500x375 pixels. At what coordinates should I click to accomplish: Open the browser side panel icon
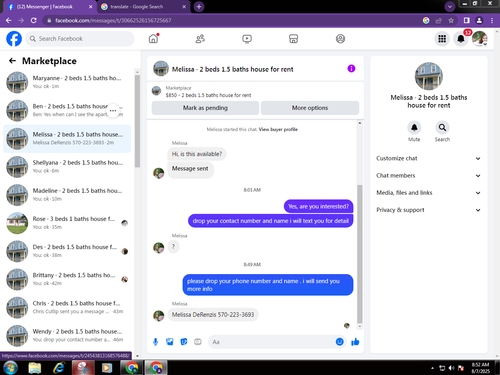pyautogui.click(x=467, y=20)
